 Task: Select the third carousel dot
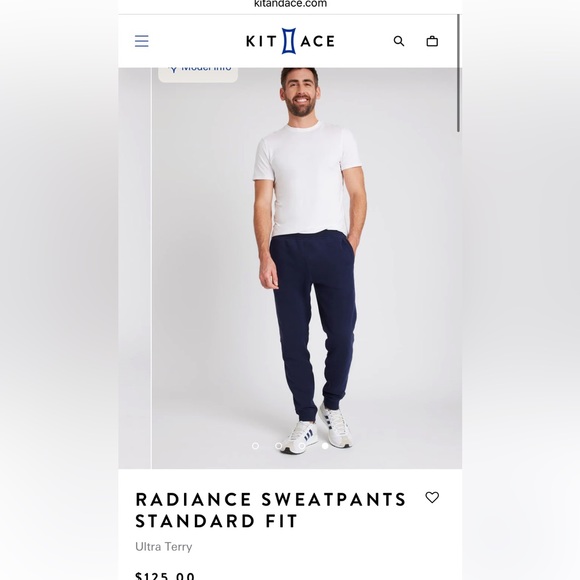[x=302, y=446]
